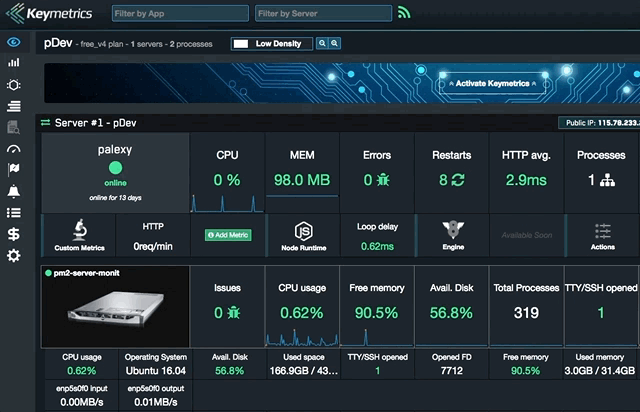Screen dimensions: 640x412
Task: Open Custom Metrics microscope tile
Action: [x=79, y=235]
